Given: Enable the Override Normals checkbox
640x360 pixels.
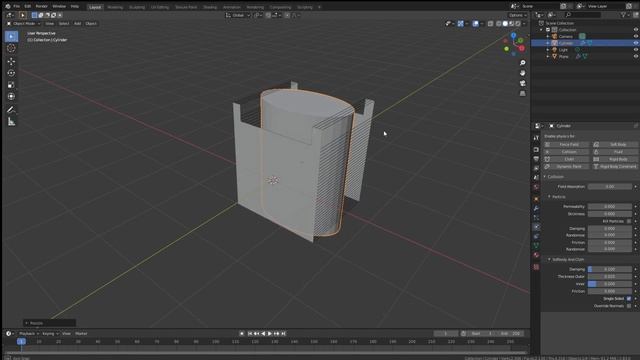Looking at the screenshot, I should coord(629,306).
